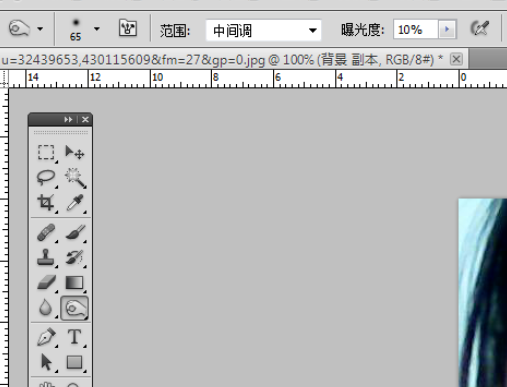Select the Burn tool in toolbox

point(75,308)
